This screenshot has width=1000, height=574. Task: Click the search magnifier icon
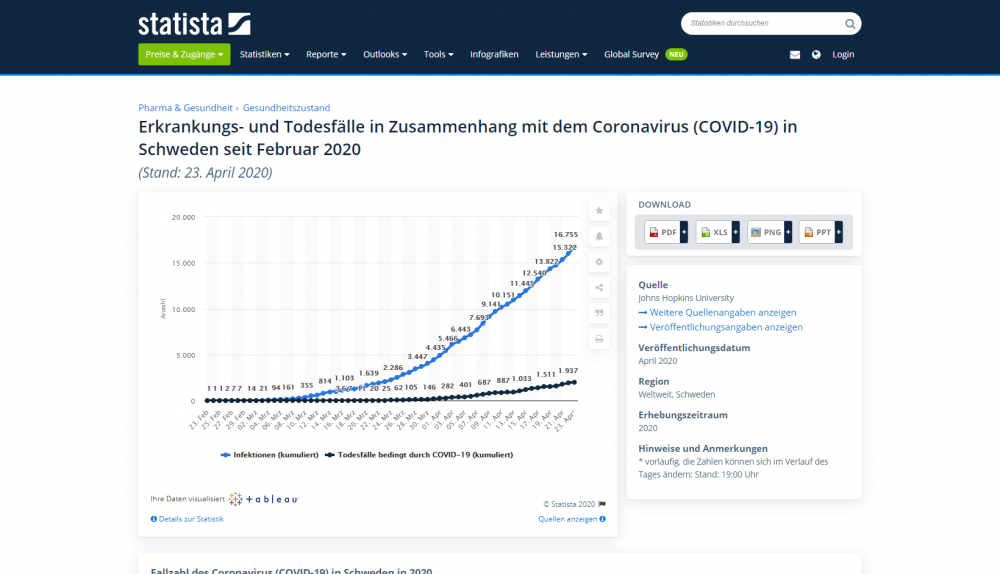tap(850, 24)
